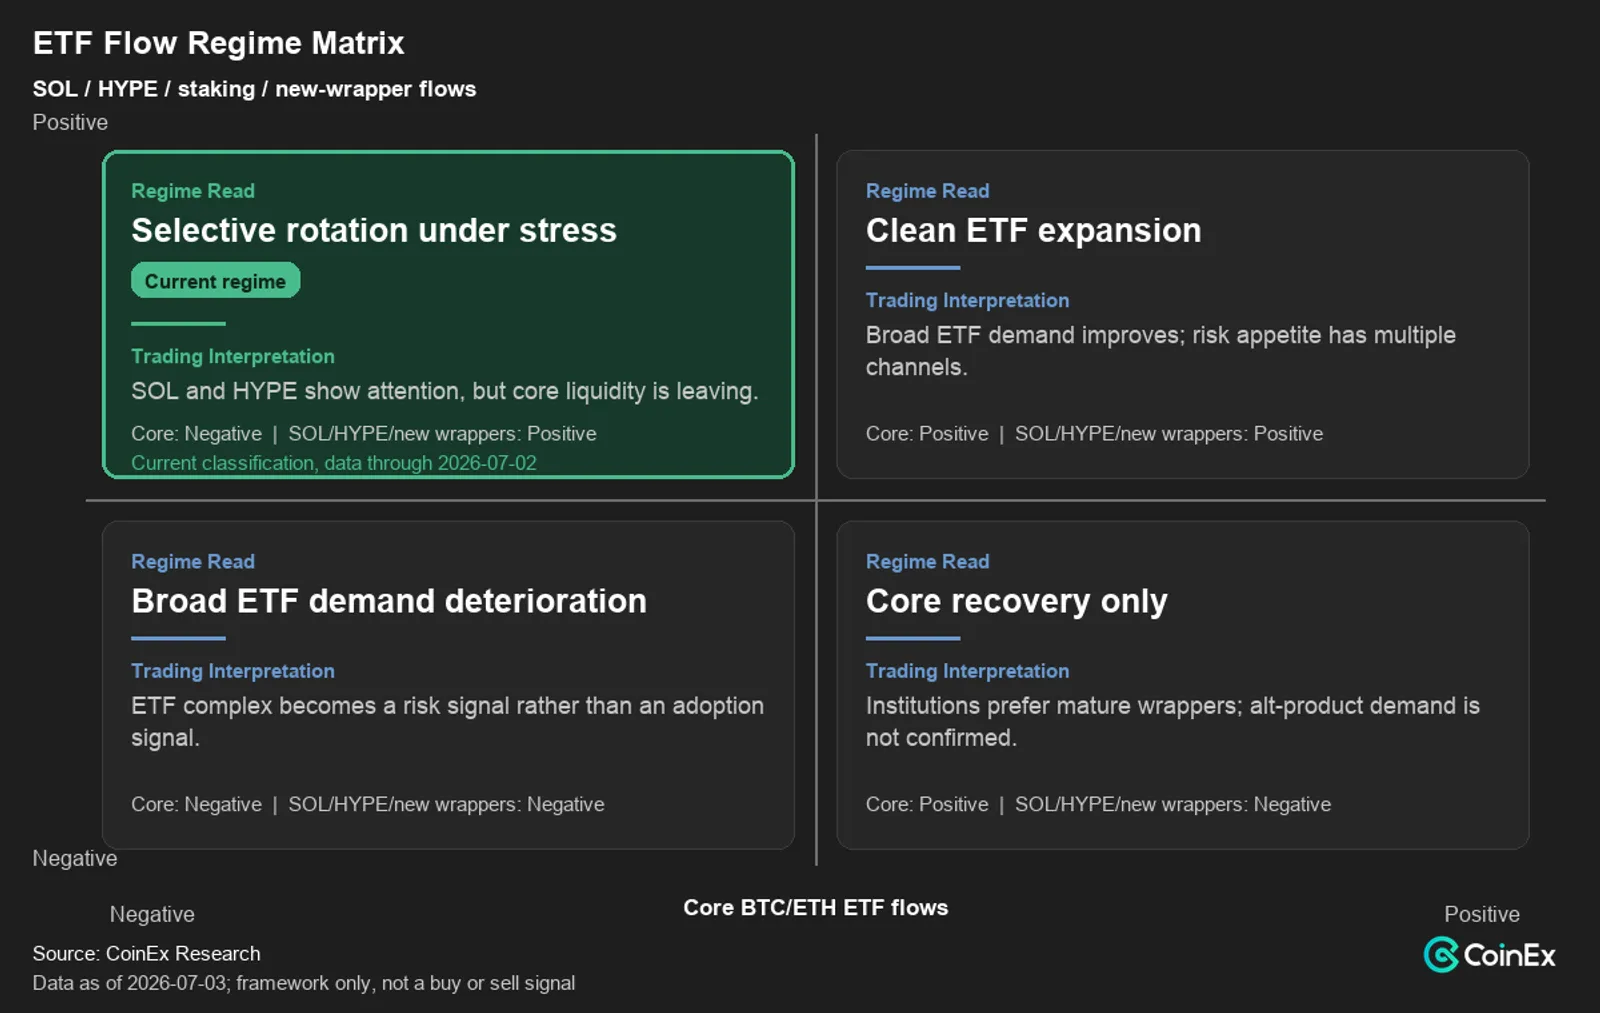Click 'Trading Interpretation' in Core recovery only card

(x=967, y=672)
